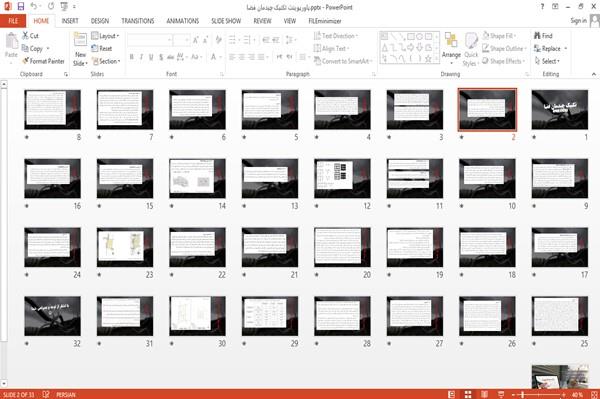Open the Shape Outline dropdown
Image resolution: width=600 pixels, height=399 pixels.
click(504, 49)
